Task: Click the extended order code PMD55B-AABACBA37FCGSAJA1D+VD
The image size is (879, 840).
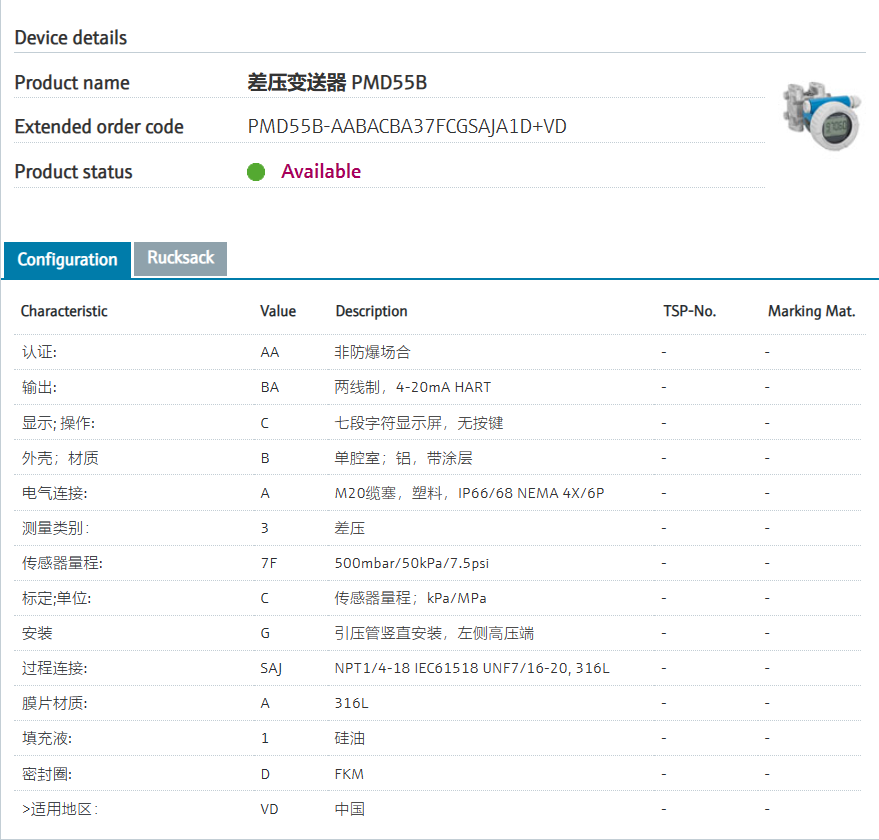Action: point(407,127)
